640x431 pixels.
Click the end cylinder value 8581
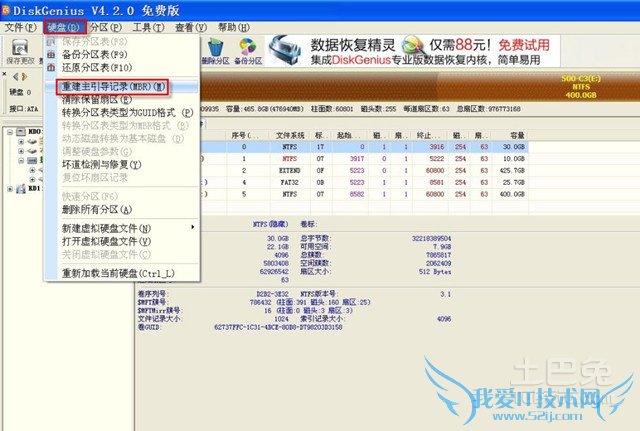point(437,182)
